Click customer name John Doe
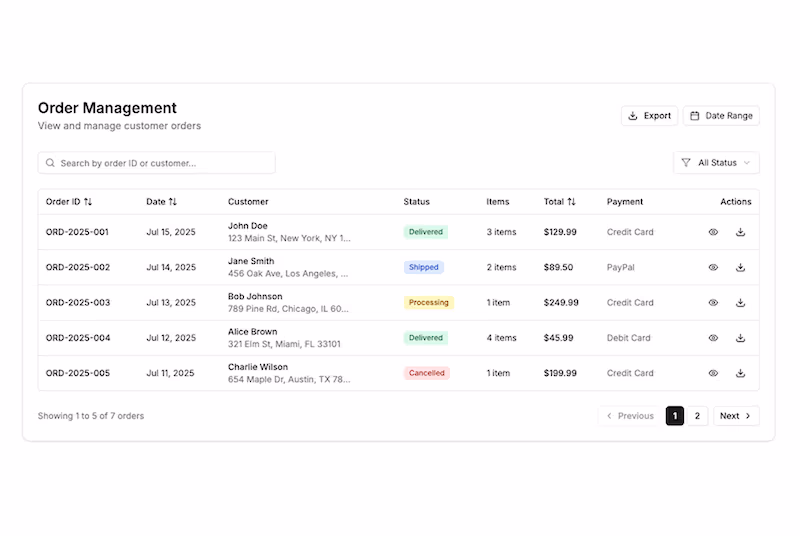The height and width of the screenshot is (536, 800). point(247,225)
